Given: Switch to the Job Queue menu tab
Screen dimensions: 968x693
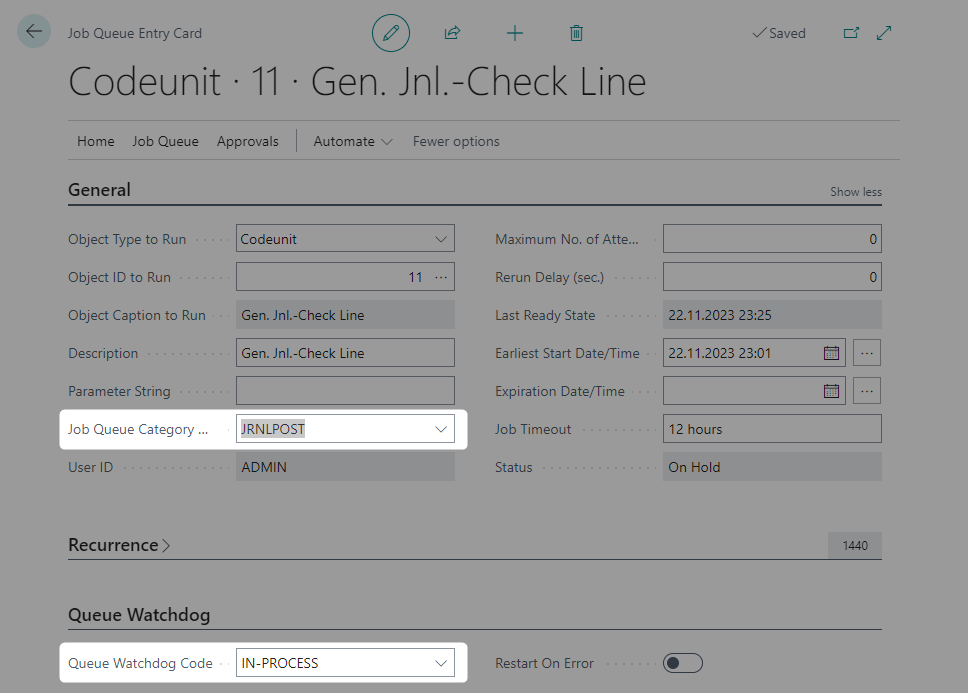Looking at the screenshot, I should (165, 141).
